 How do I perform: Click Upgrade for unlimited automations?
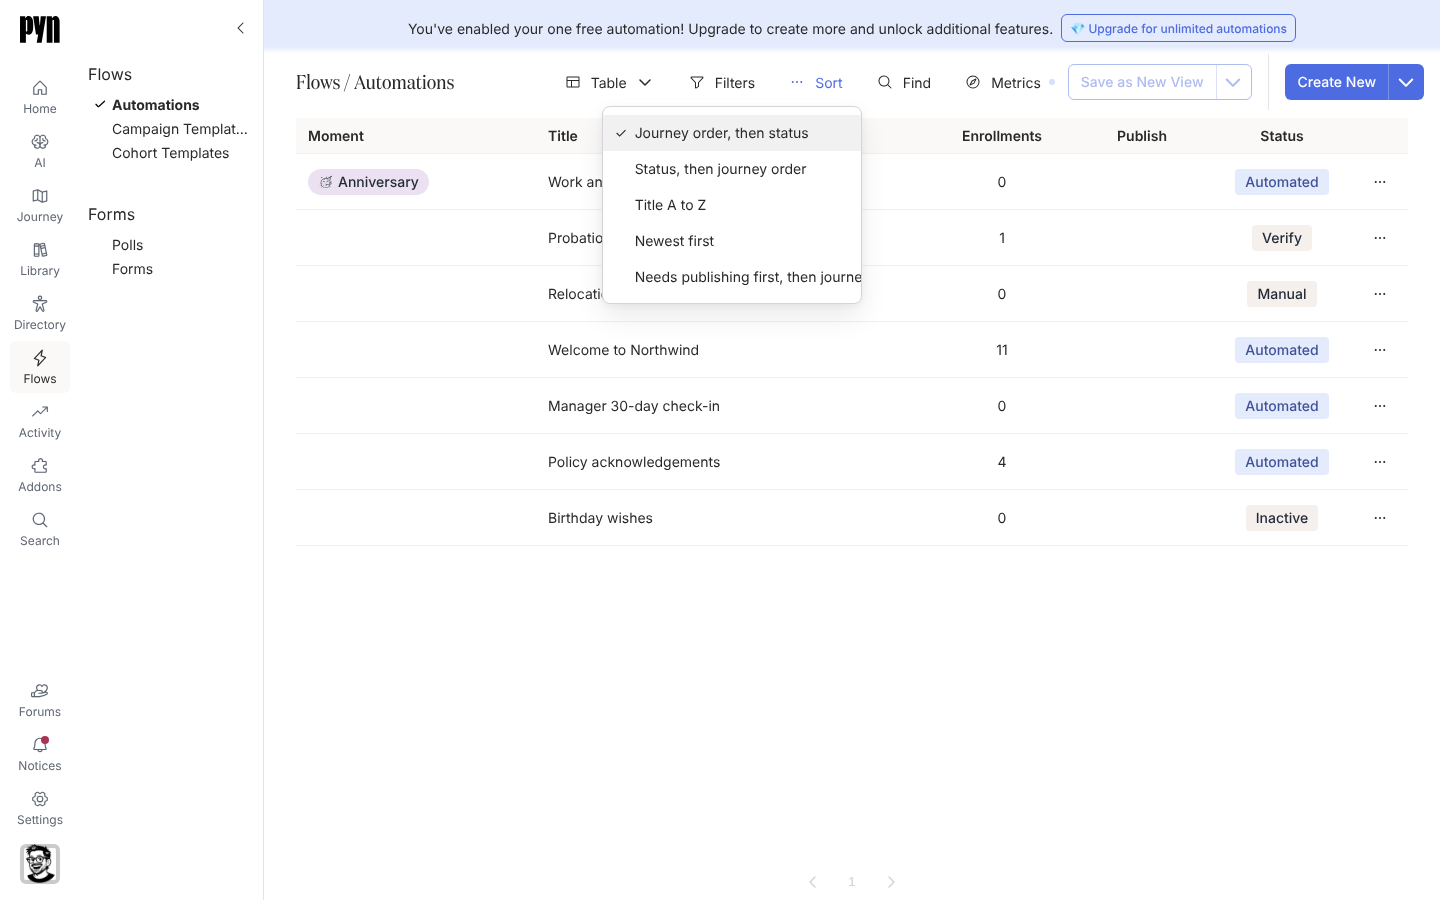1178,28
